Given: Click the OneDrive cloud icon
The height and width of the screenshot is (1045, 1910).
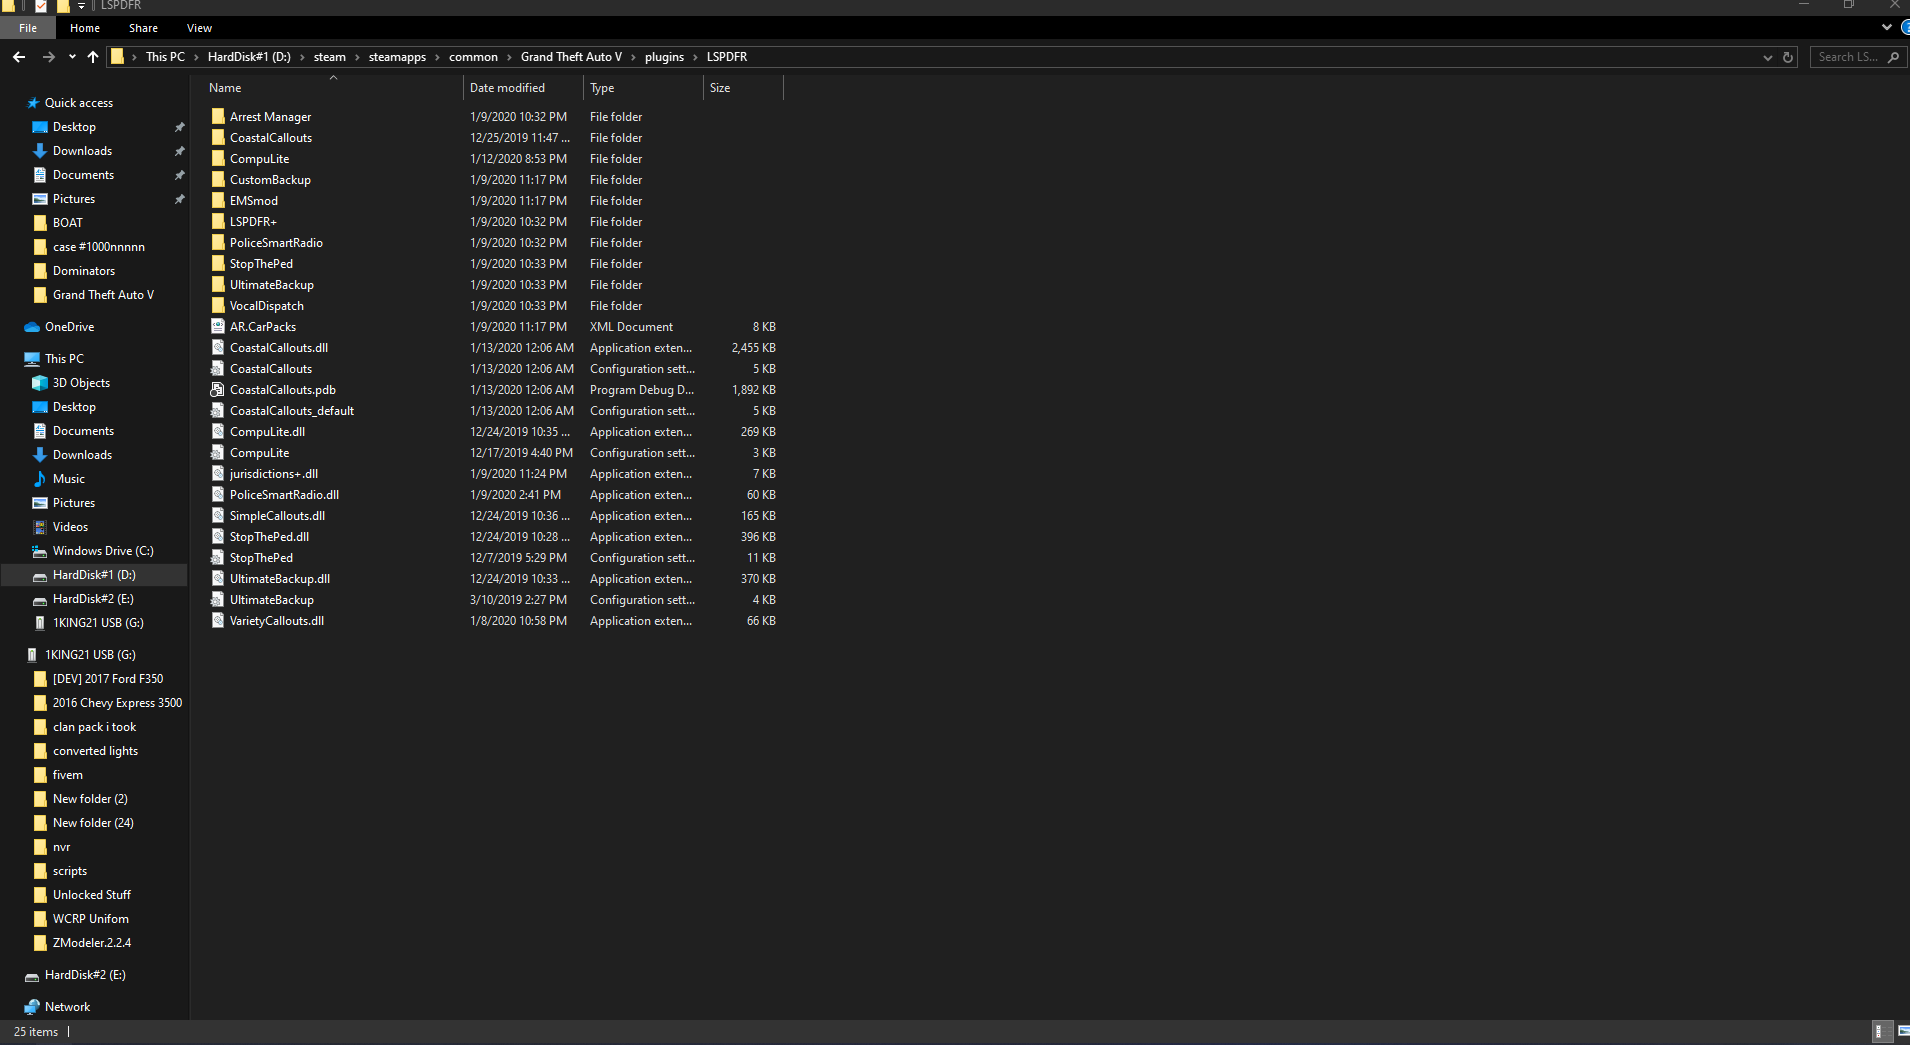Looking at the screenshot, I should (32, 327).
